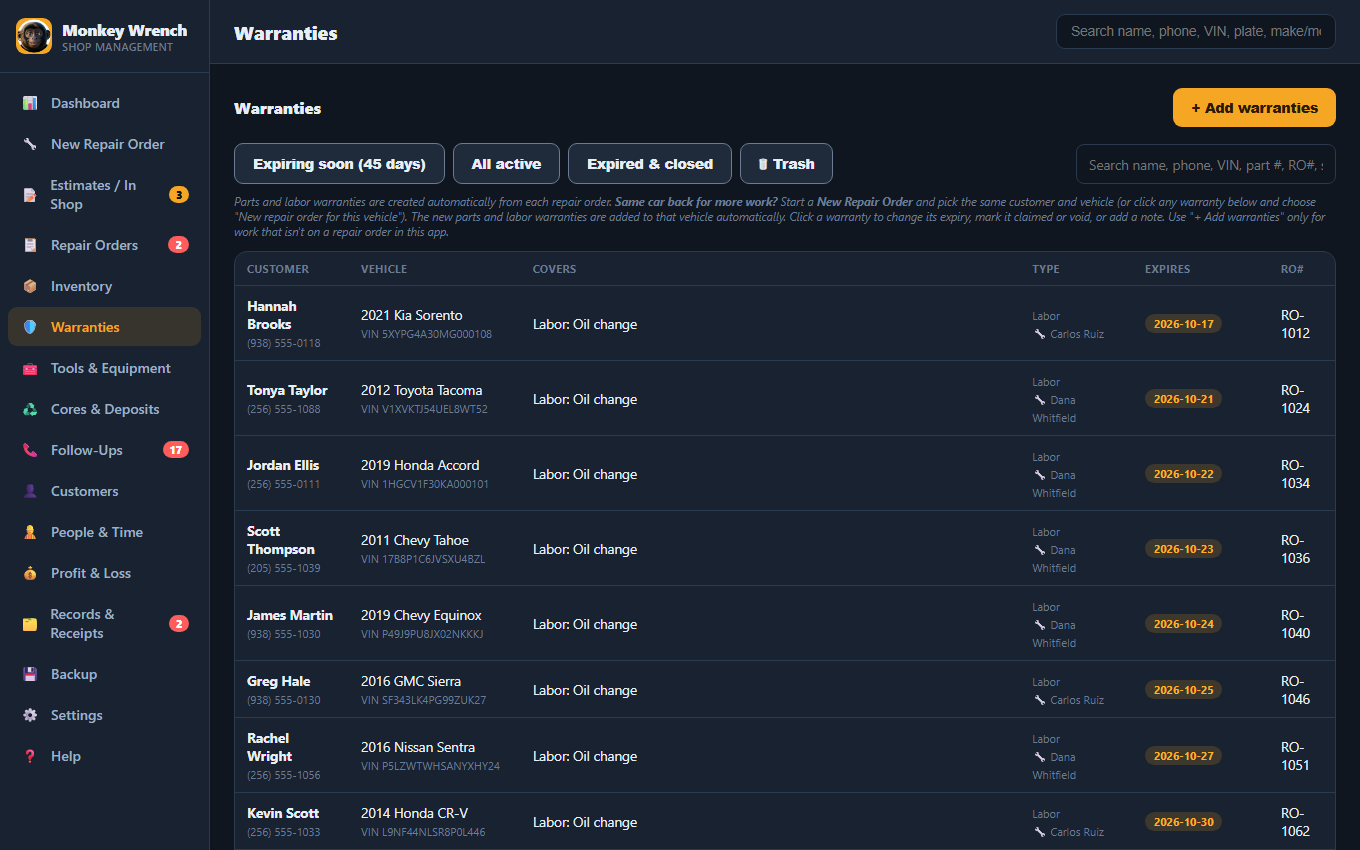Open Inventory in the sidebar
This screenshot has width=1360, height=850.
tap(104, 286)
